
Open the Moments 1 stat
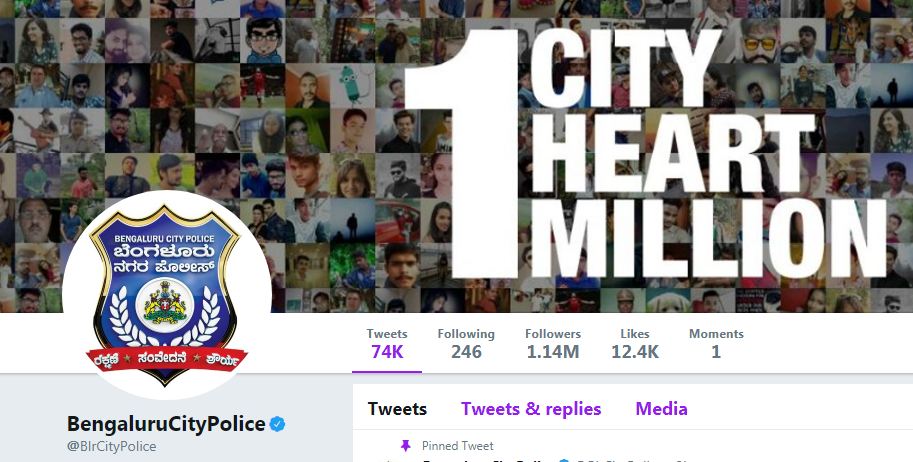pyautogui.click(x=716, y=343)
